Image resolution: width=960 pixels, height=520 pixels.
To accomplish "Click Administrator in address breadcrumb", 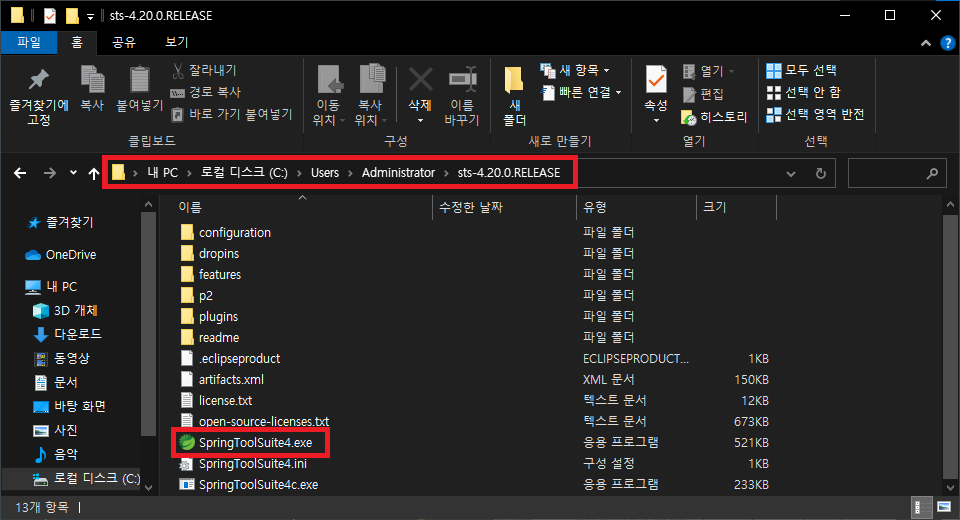I will point(398,173).
